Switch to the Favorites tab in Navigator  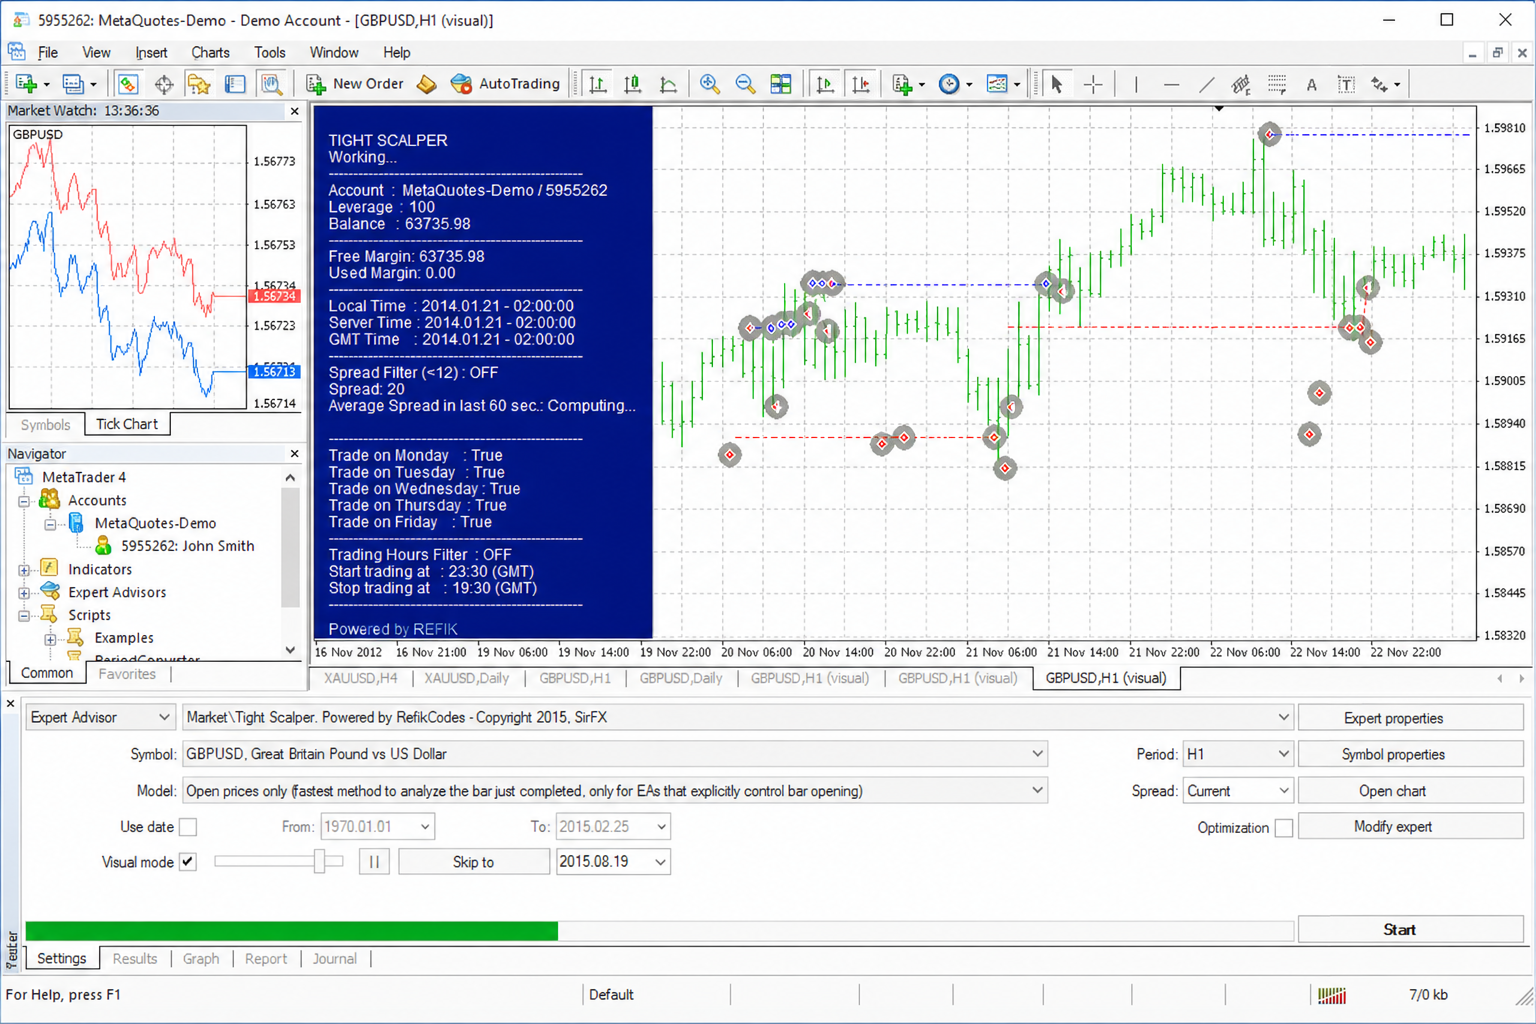coord(127,674)
